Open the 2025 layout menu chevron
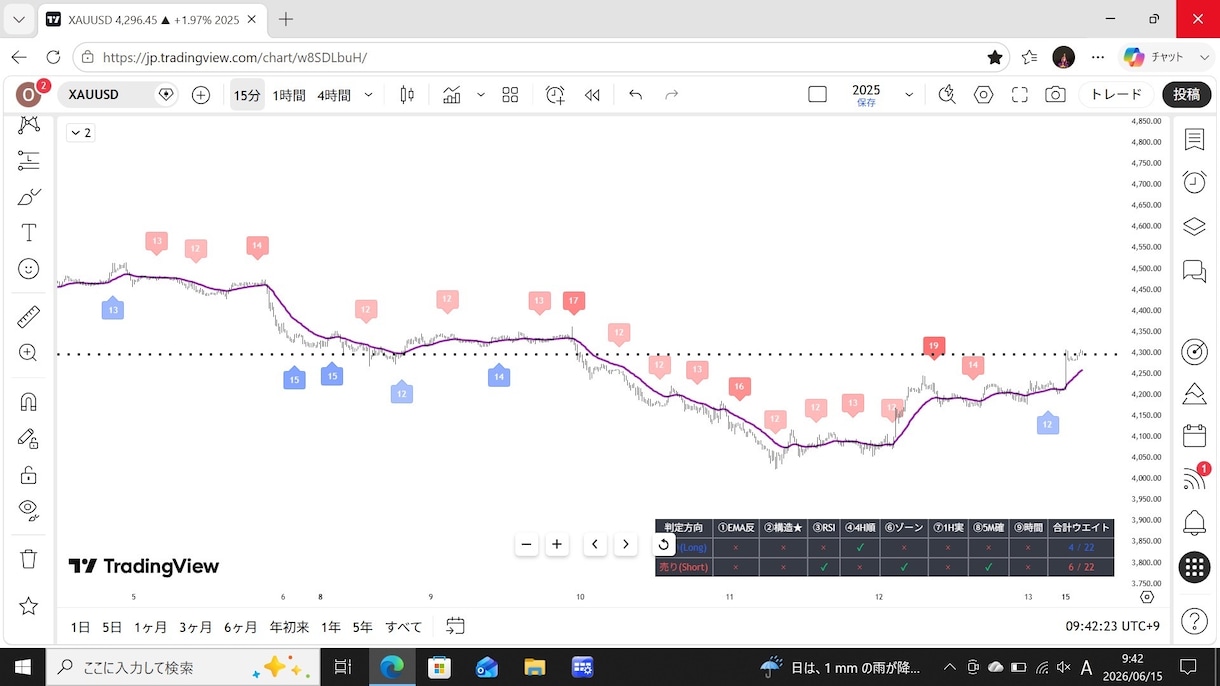Viewport: 1220px width, 686px height. pyautogui.click(x=909, y=95)
